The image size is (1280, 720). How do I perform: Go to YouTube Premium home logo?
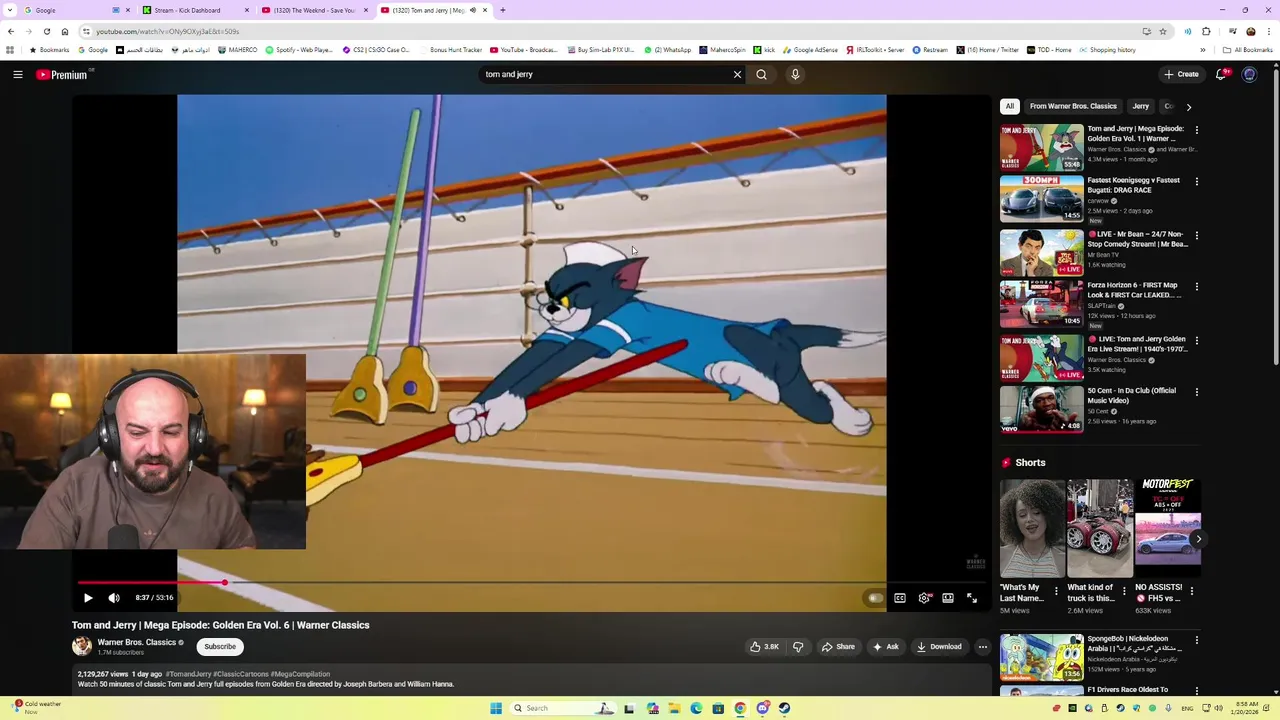[62, 74]
